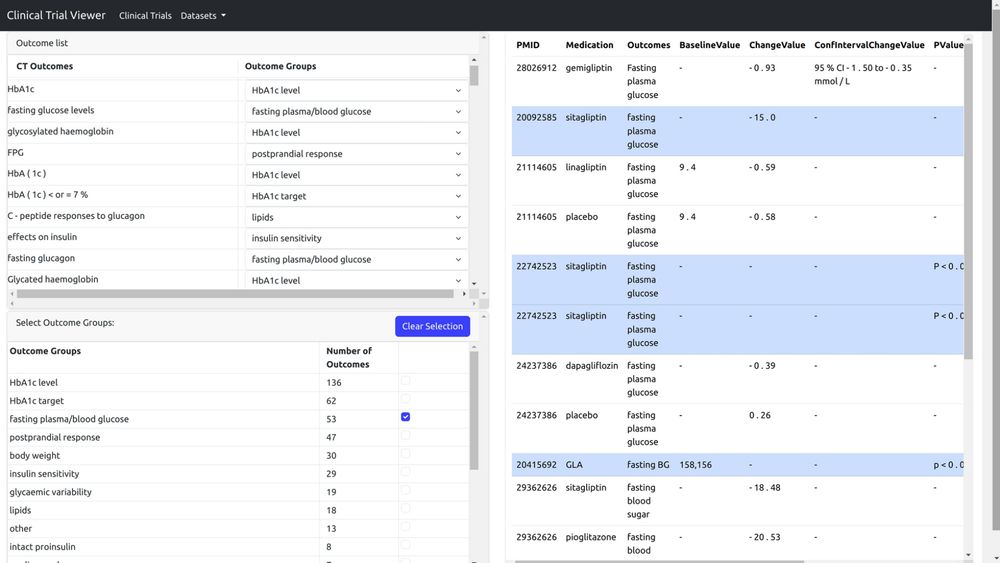Click the outcome list scroll down arrow
This screenshot has width=1000, height=563.
click(474, 284)
